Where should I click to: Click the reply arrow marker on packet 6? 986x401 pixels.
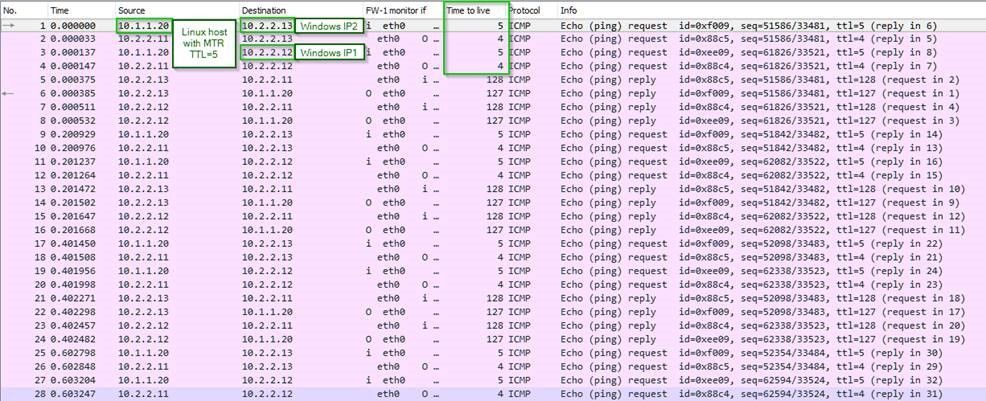tap(9, 93)
